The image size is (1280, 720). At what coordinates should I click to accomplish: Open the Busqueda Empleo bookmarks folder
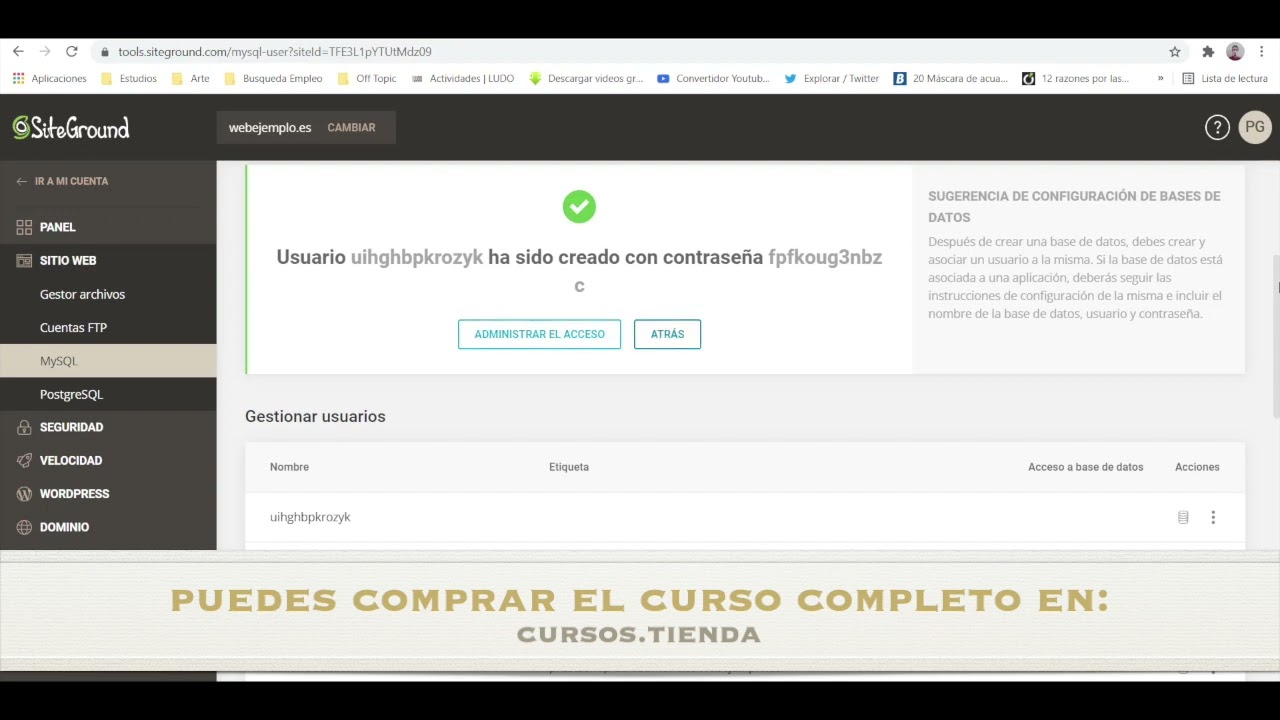coord(273,78)
